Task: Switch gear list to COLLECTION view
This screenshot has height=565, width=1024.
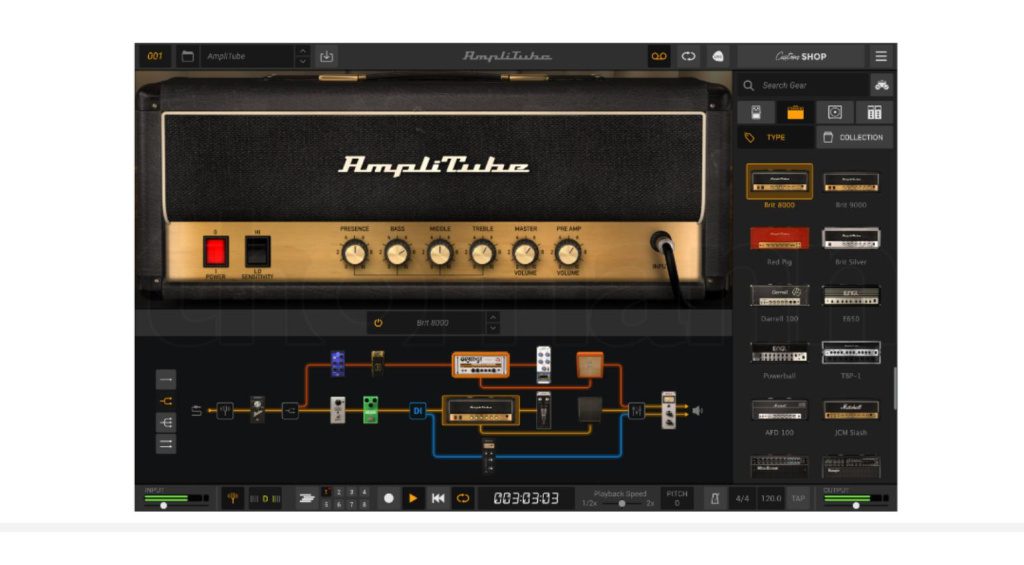Action: click(854, 137)
